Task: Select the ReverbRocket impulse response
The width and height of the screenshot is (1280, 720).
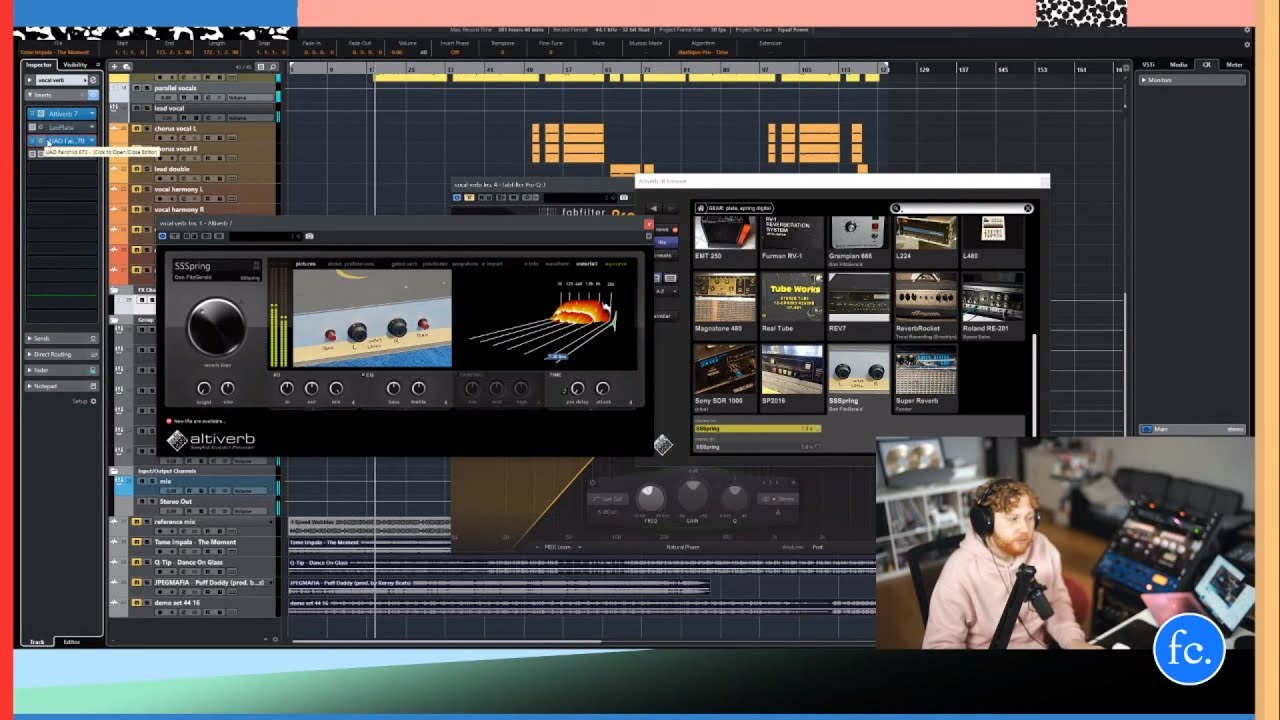Action: tap(926, 304)
